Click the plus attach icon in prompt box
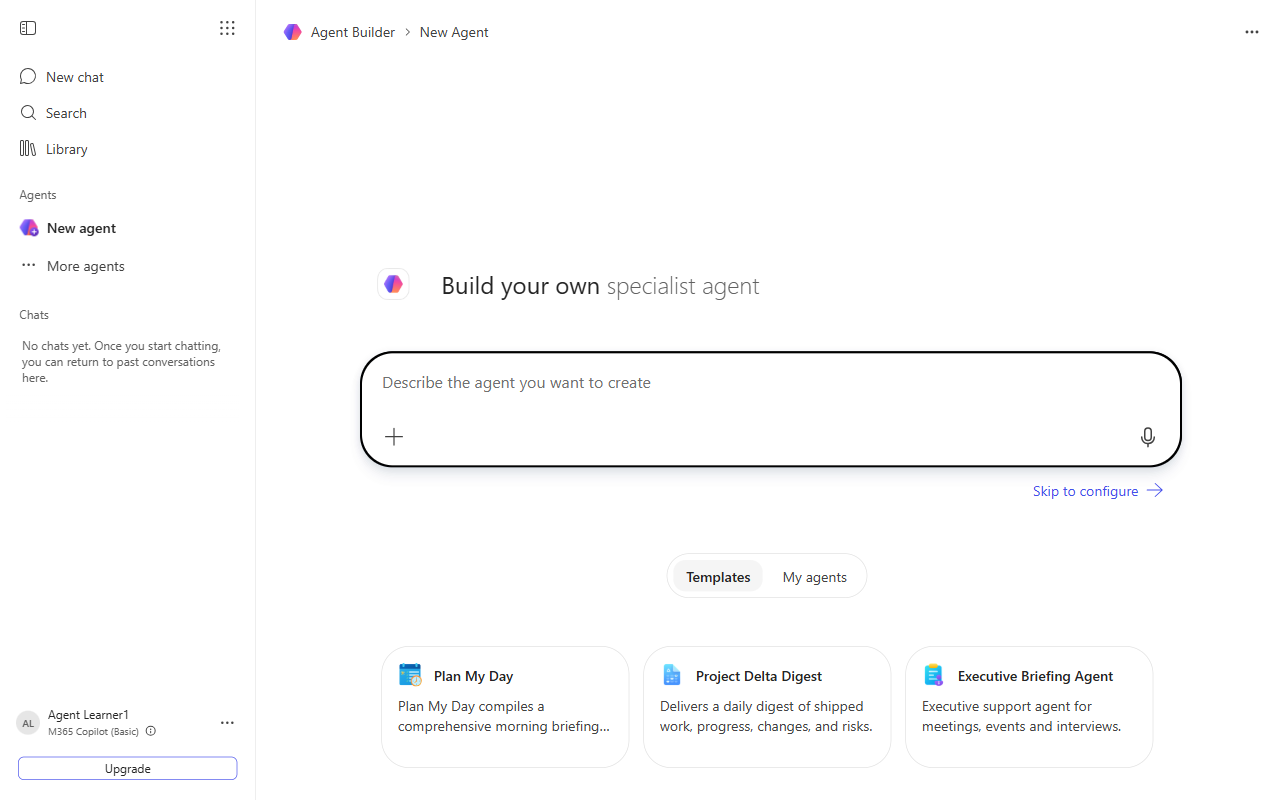Image resolution: width=1280 pixels, height=800 pixels. coord(394,436)
